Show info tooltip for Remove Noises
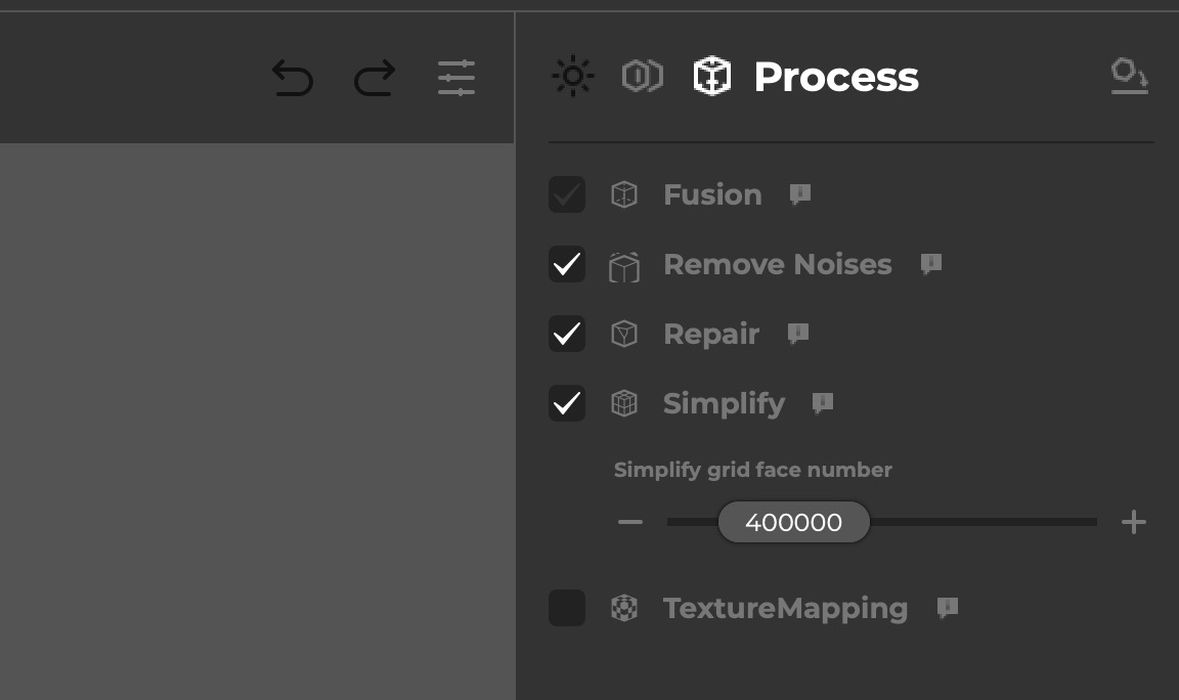The image size is (1179, 700). click(931, 264)
